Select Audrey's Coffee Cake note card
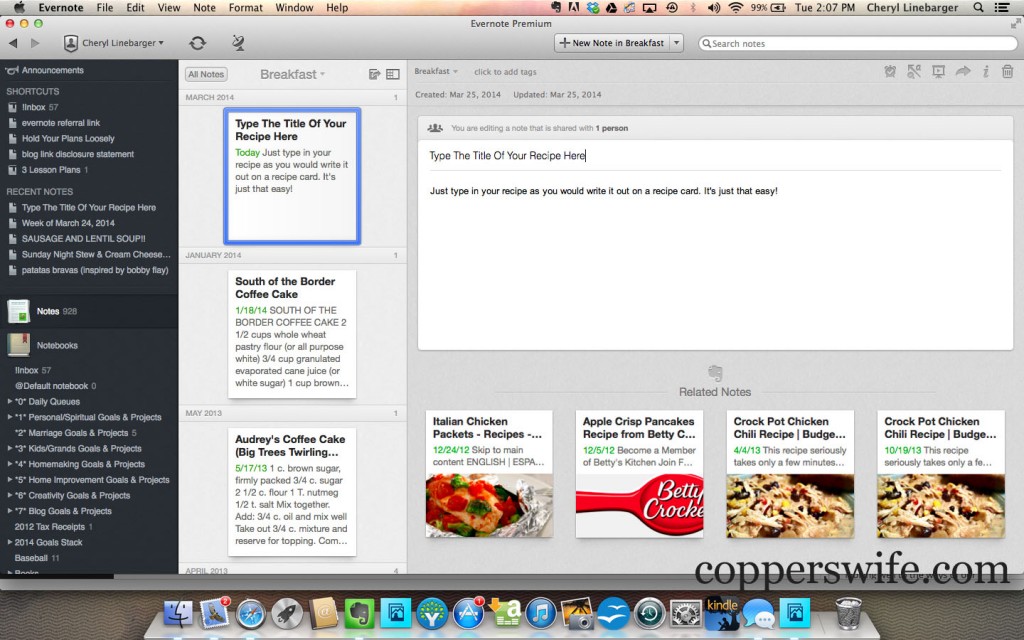 [292, 491]
